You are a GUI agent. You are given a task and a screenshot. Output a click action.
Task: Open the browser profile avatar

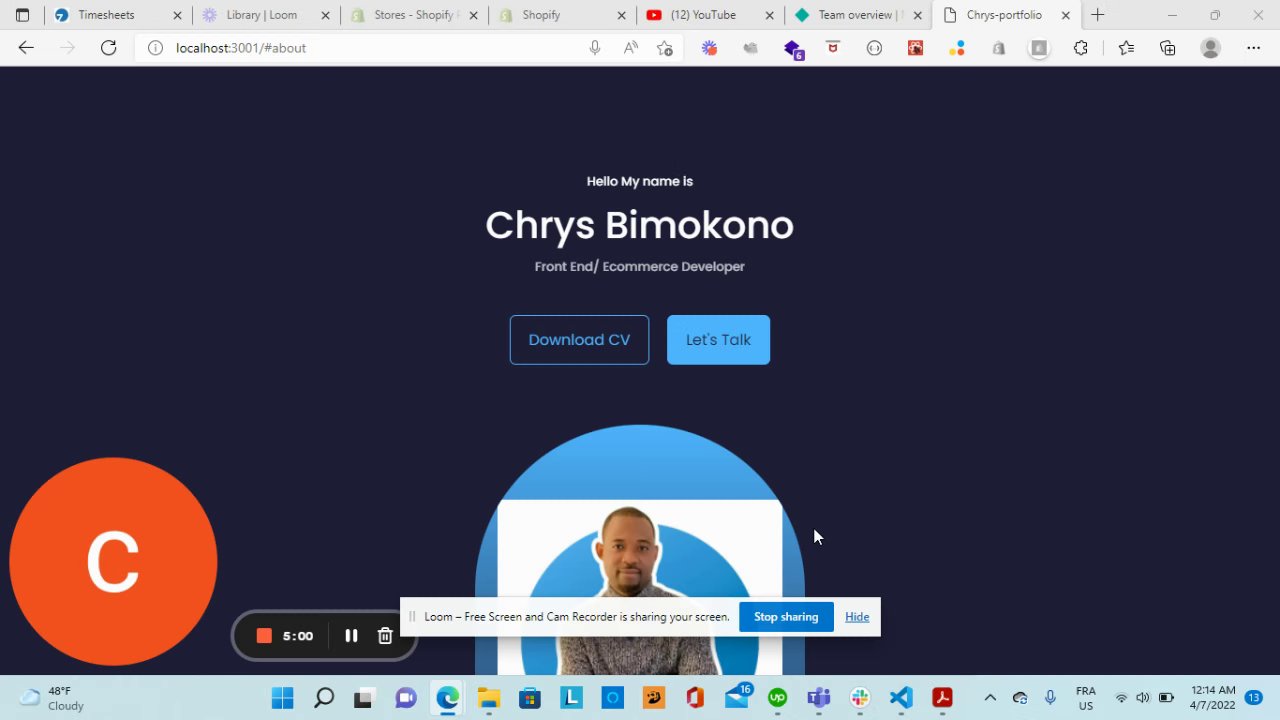[x=1211, y=48]
